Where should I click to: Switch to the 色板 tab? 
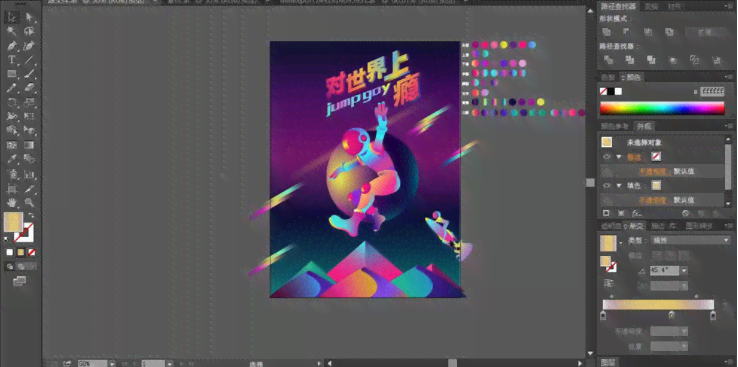pyautogui.click(x=608, y=77)
